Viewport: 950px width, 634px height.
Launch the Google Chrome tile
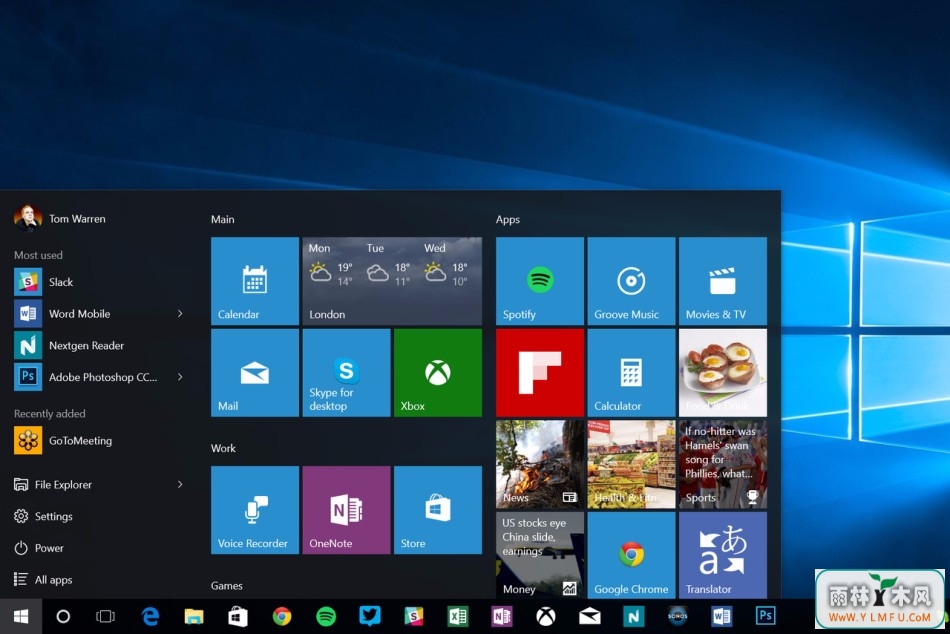click(631, 555)
